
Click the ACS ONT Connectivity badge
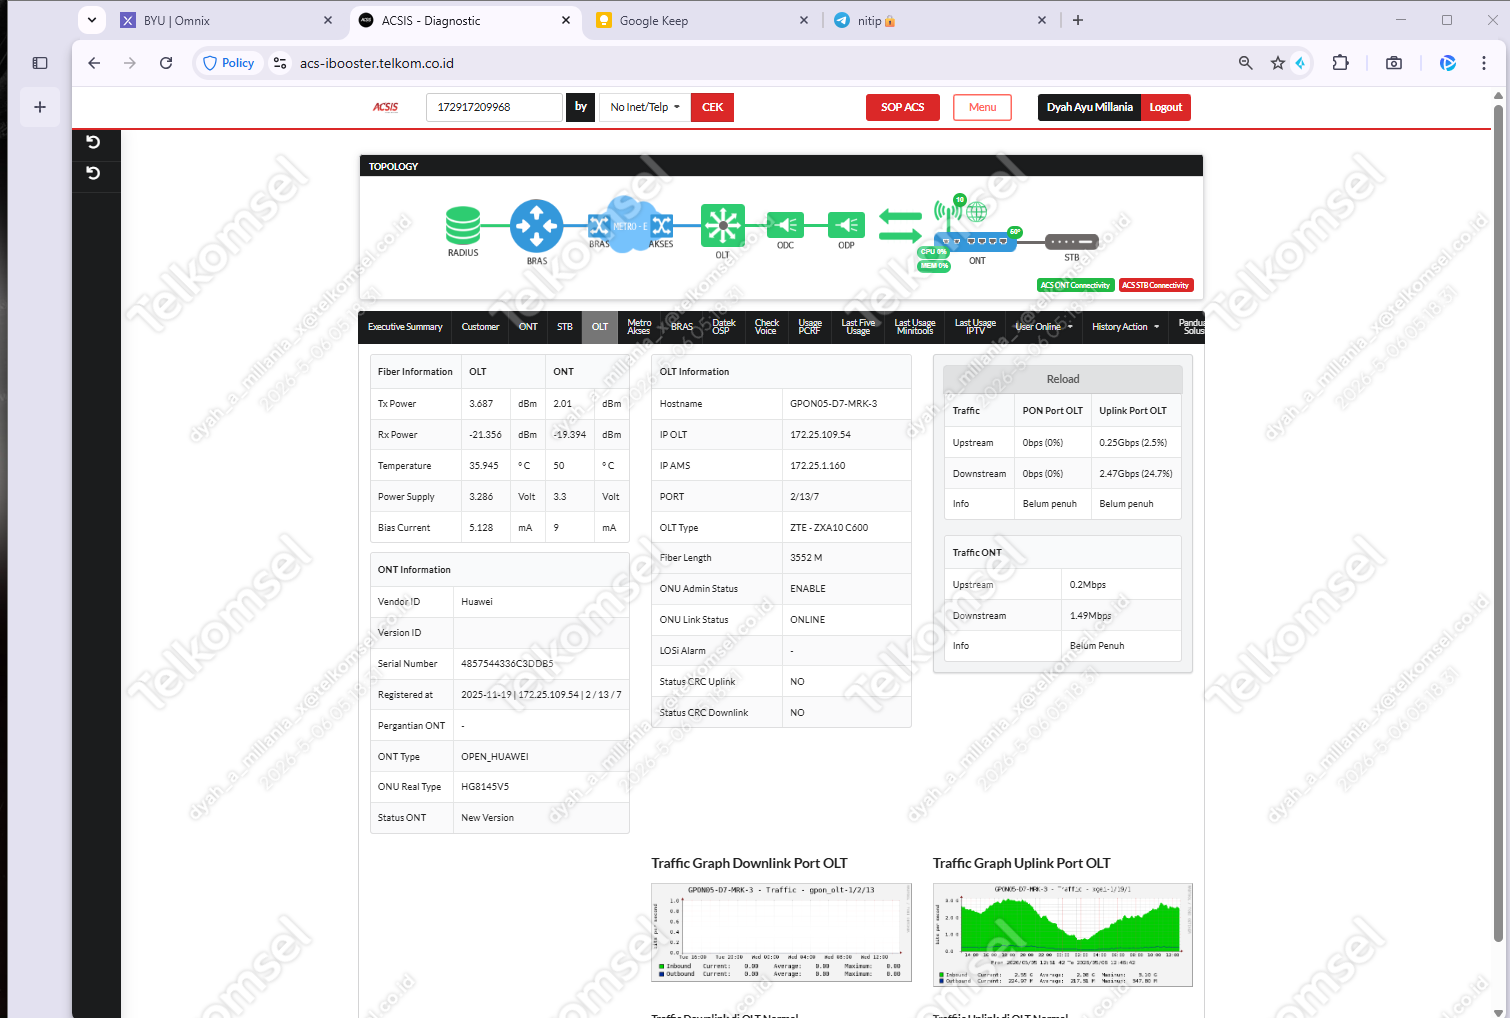[x=1075, y=285]
